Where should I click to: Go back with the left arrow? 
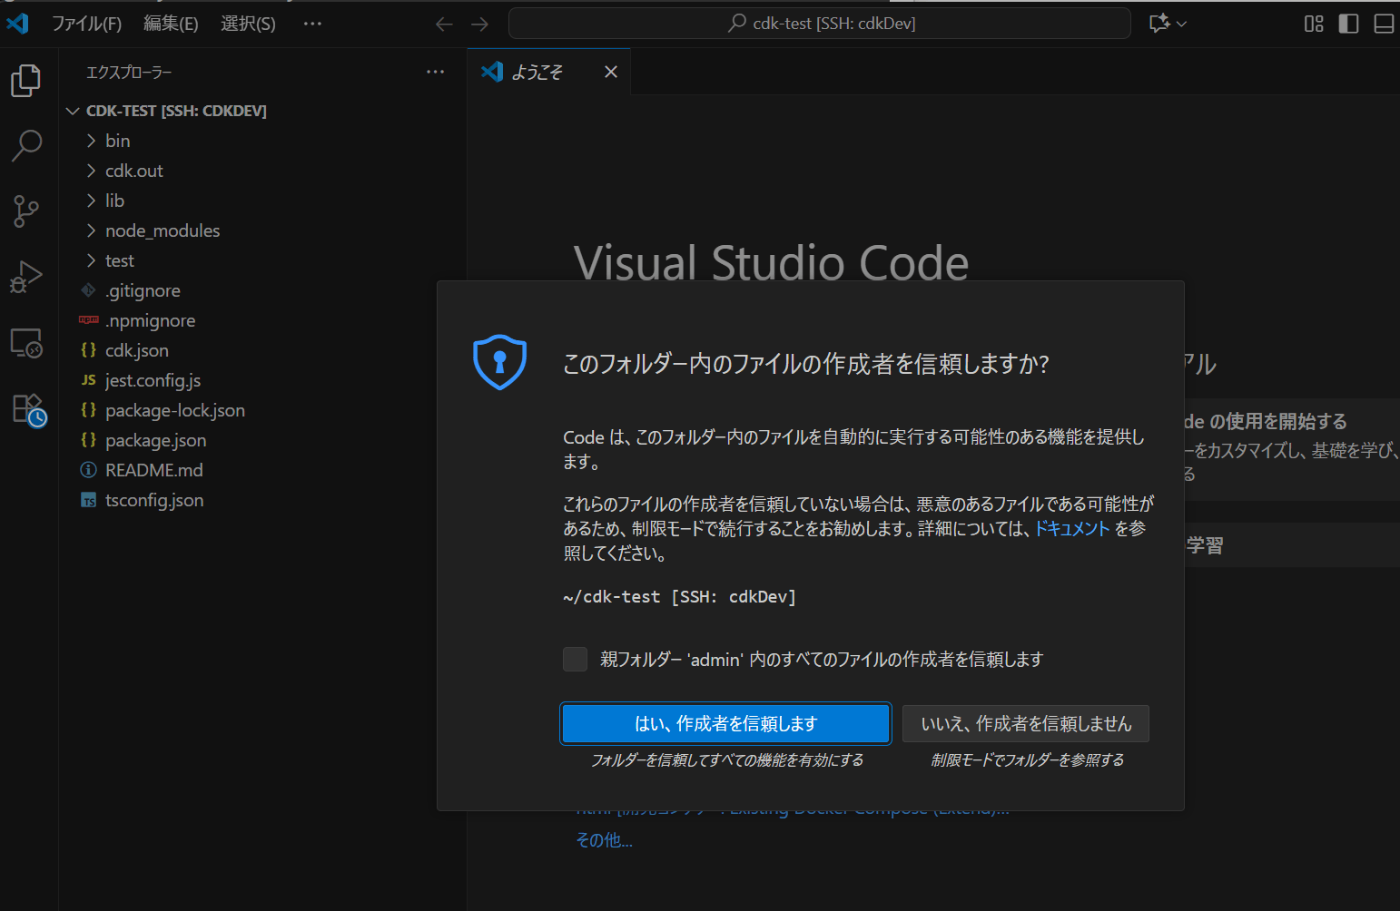(444, 24)
